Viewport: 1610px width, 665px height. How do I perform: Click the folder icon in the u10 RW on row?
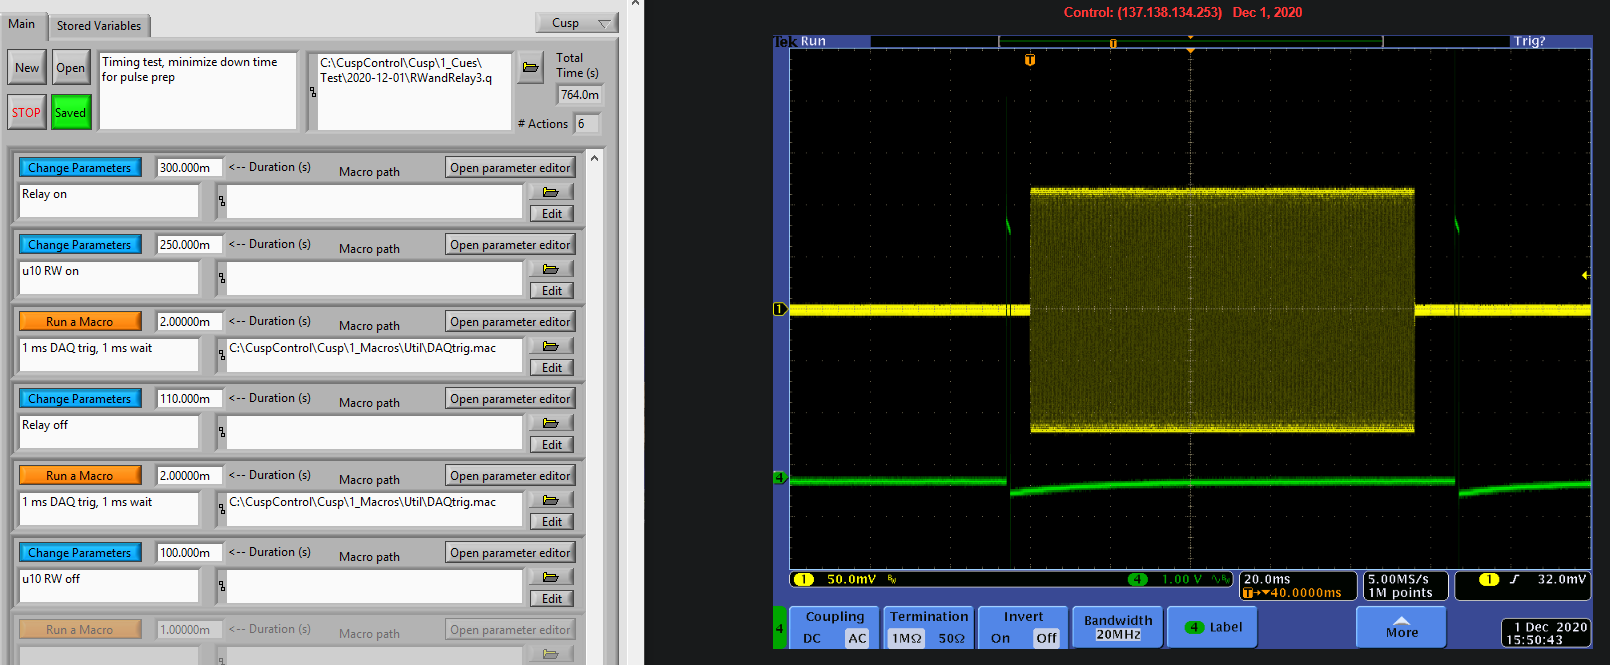(551, 269)
